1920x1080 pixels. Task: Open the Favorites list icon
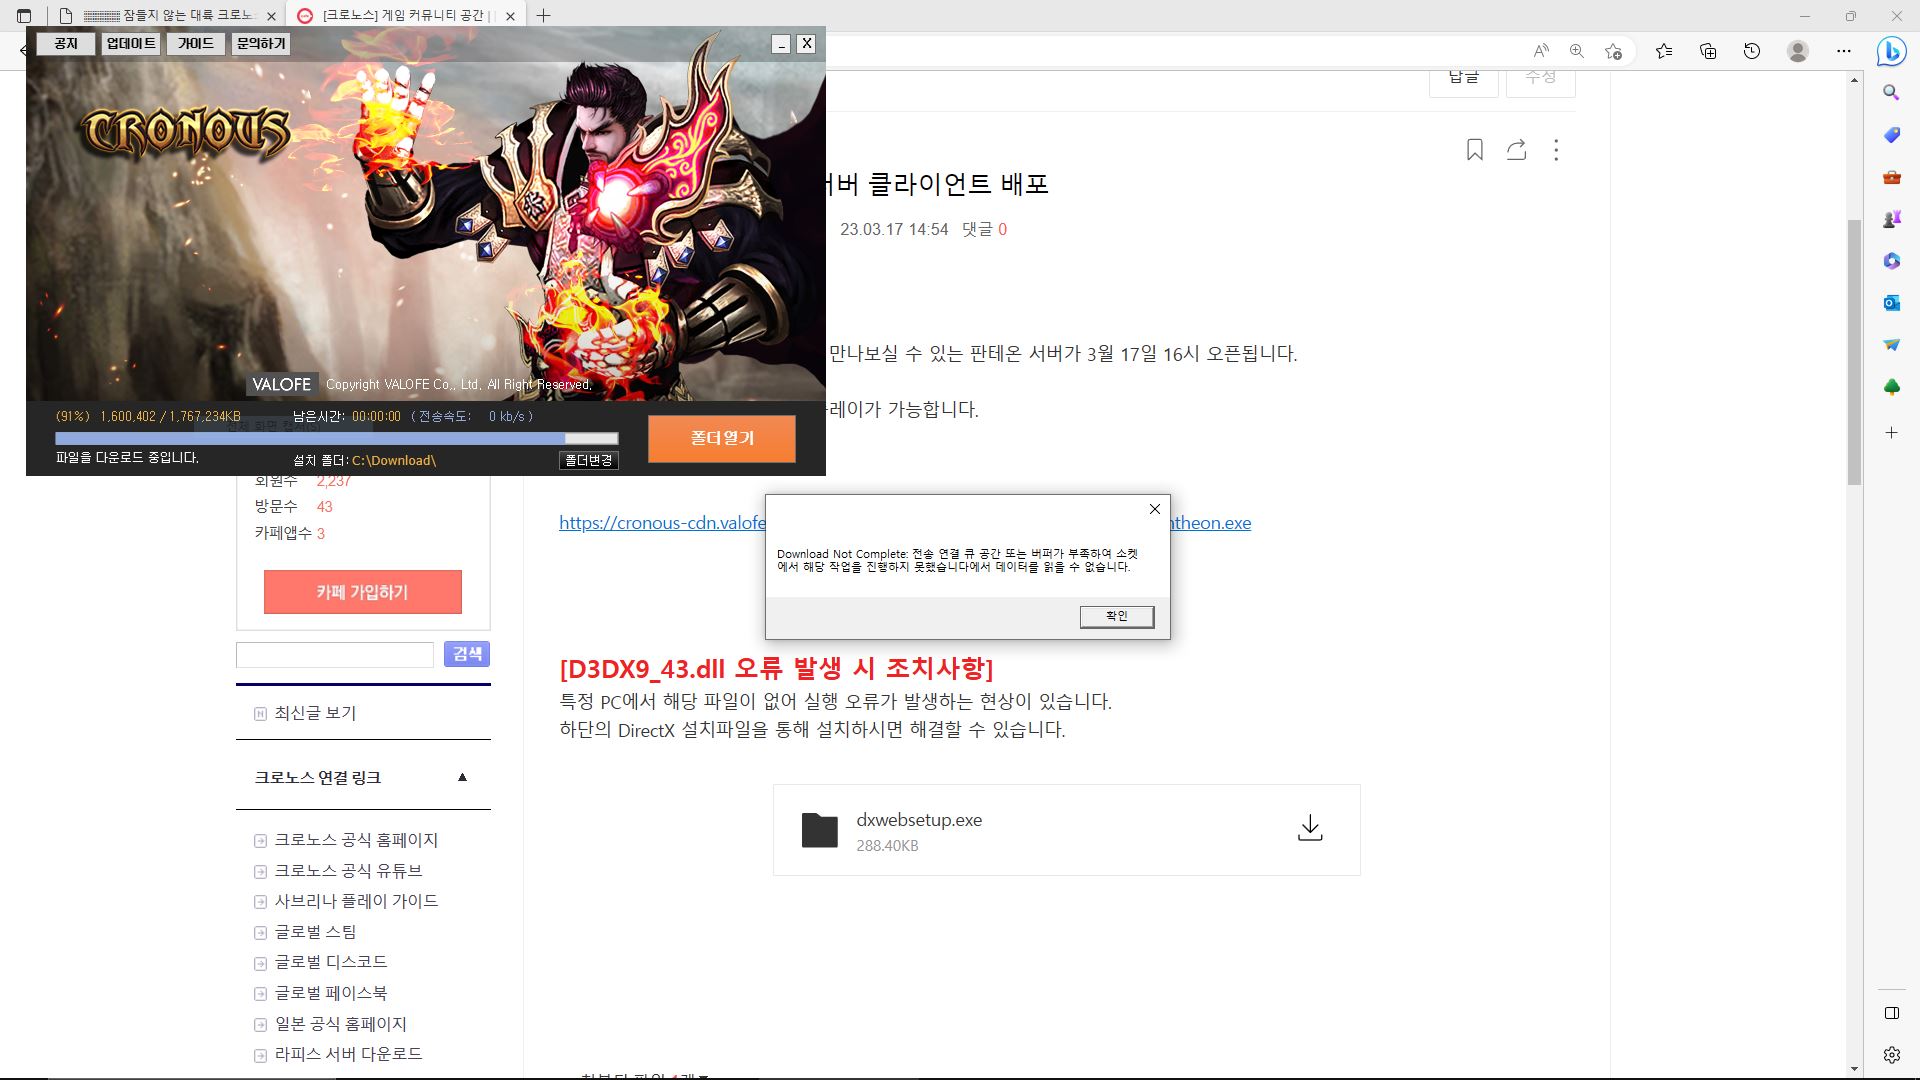1664,51
